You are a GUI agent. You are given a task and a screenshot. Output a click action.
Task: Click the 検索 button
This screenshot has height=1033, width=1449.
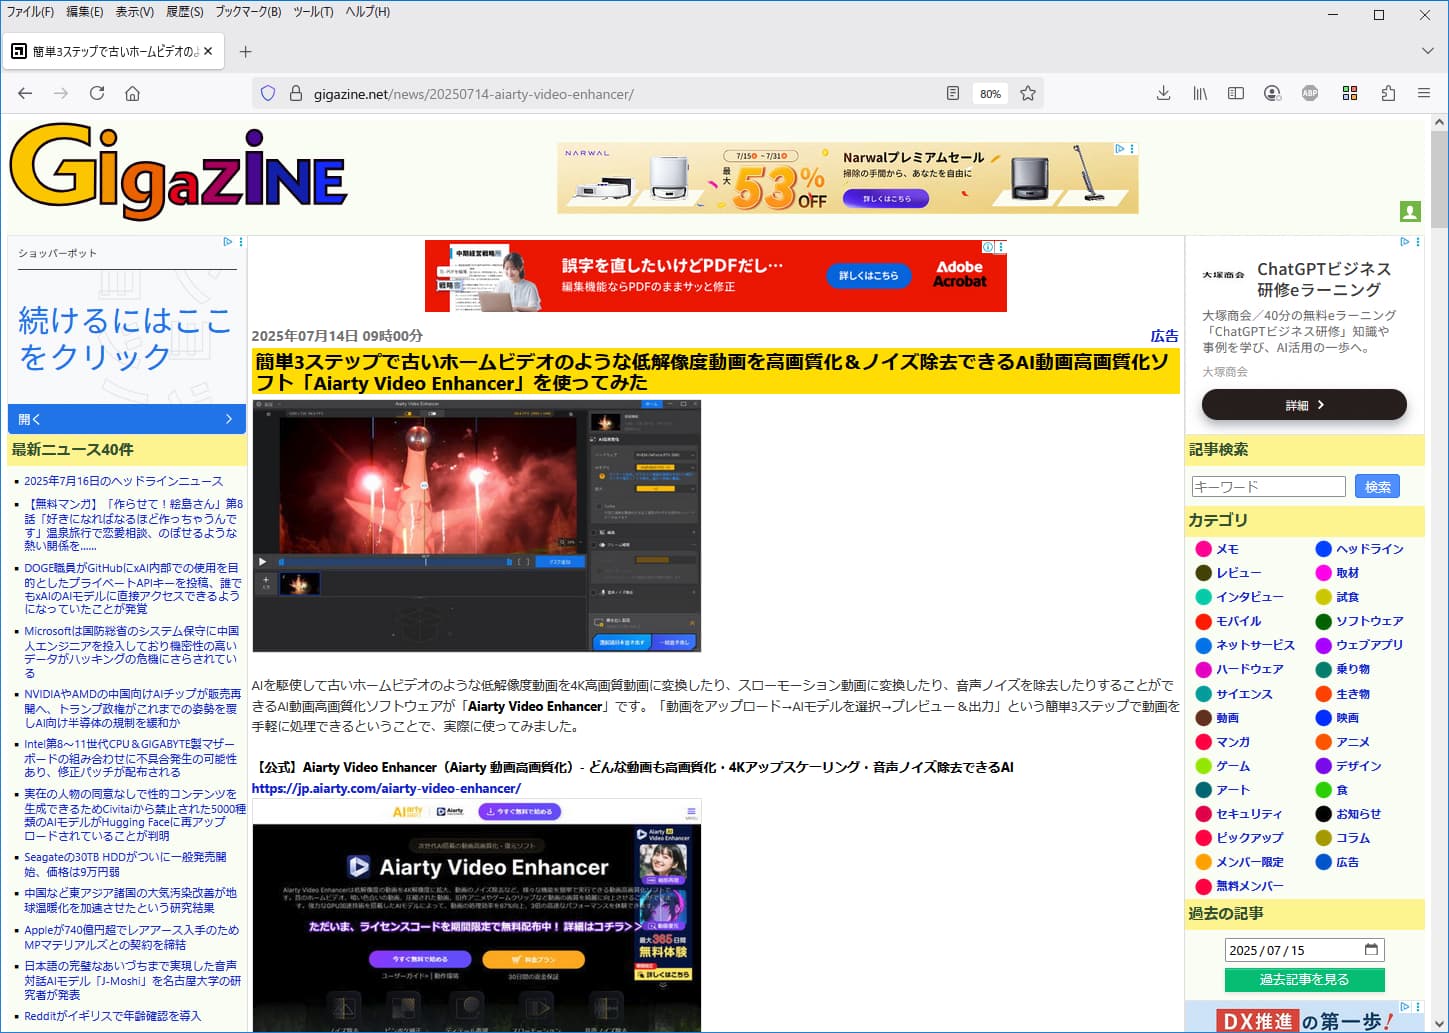1377,486
